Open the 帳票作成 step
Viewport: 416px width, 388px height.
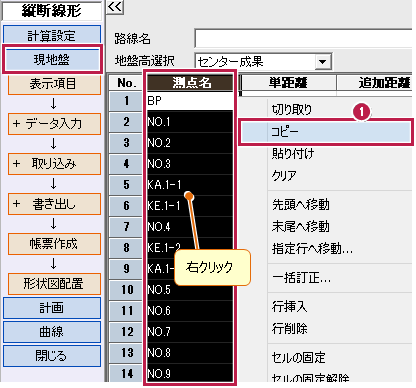pyautogui.click(x=54, y=244)
